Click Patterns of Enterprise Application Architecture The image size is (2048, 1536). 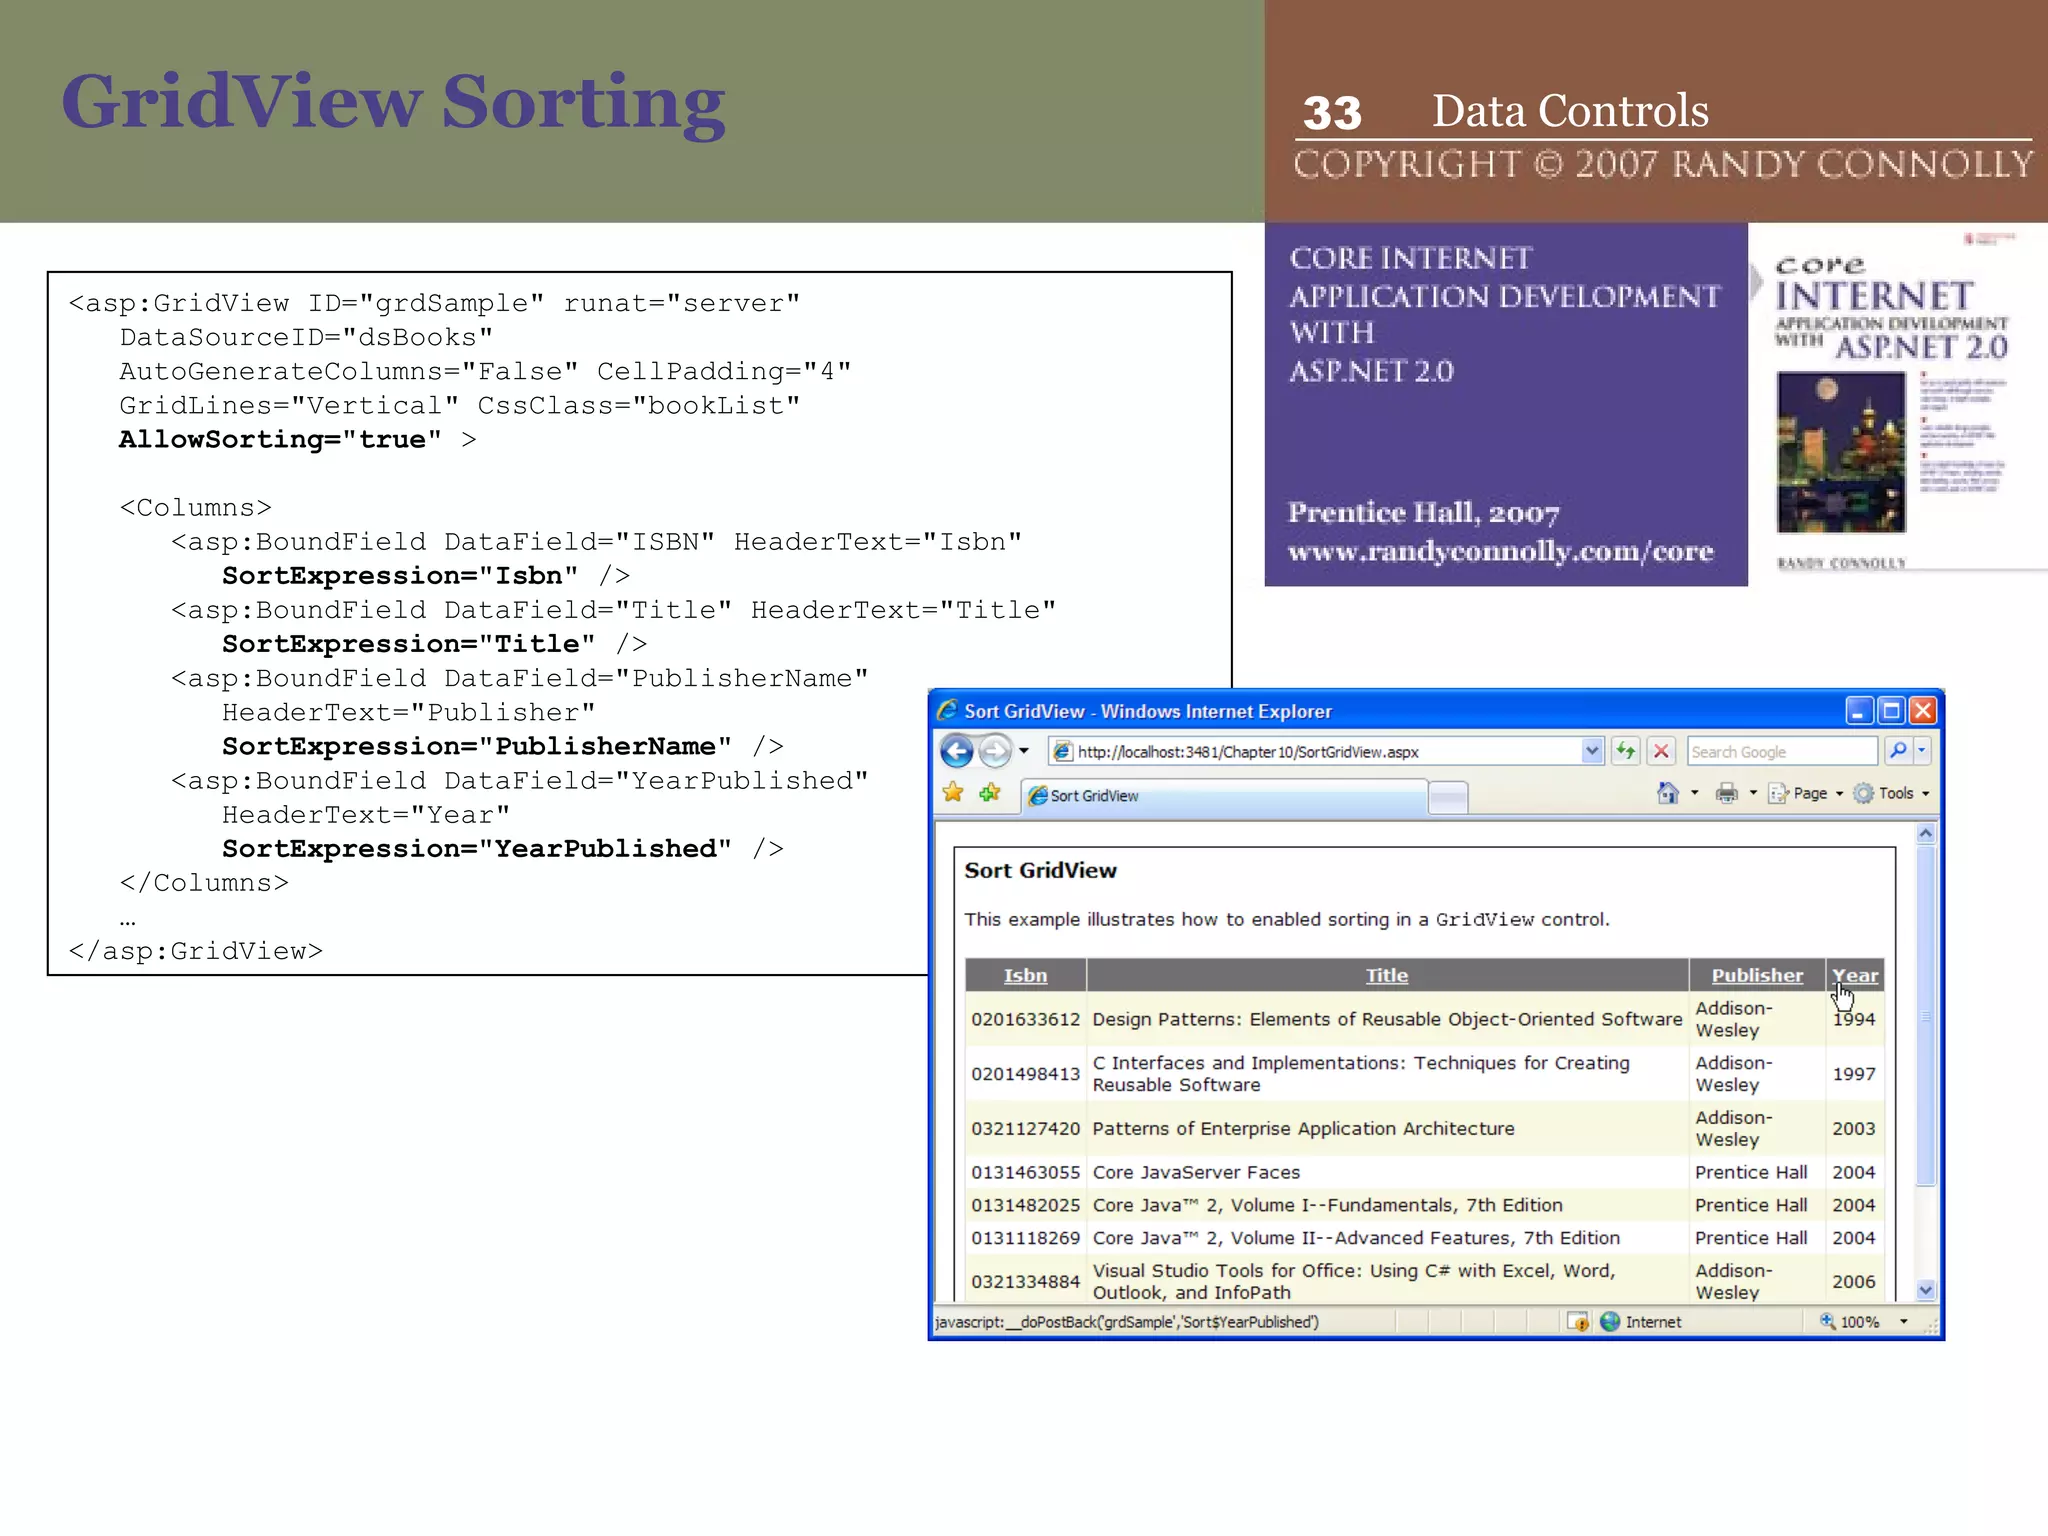(1303, 1128)
